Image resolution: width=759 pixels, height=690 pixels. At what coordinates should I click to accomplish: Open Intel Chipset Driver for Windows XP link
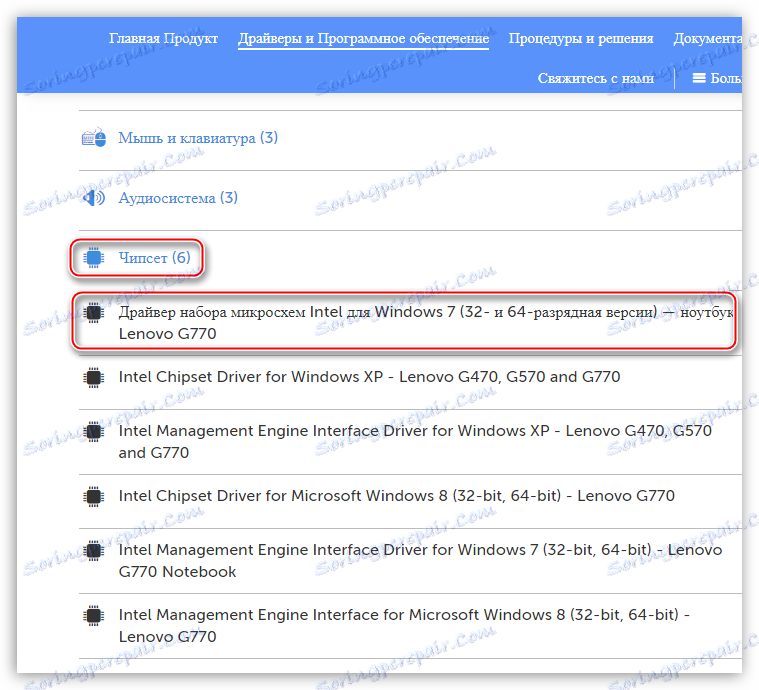tap(369, 377)
